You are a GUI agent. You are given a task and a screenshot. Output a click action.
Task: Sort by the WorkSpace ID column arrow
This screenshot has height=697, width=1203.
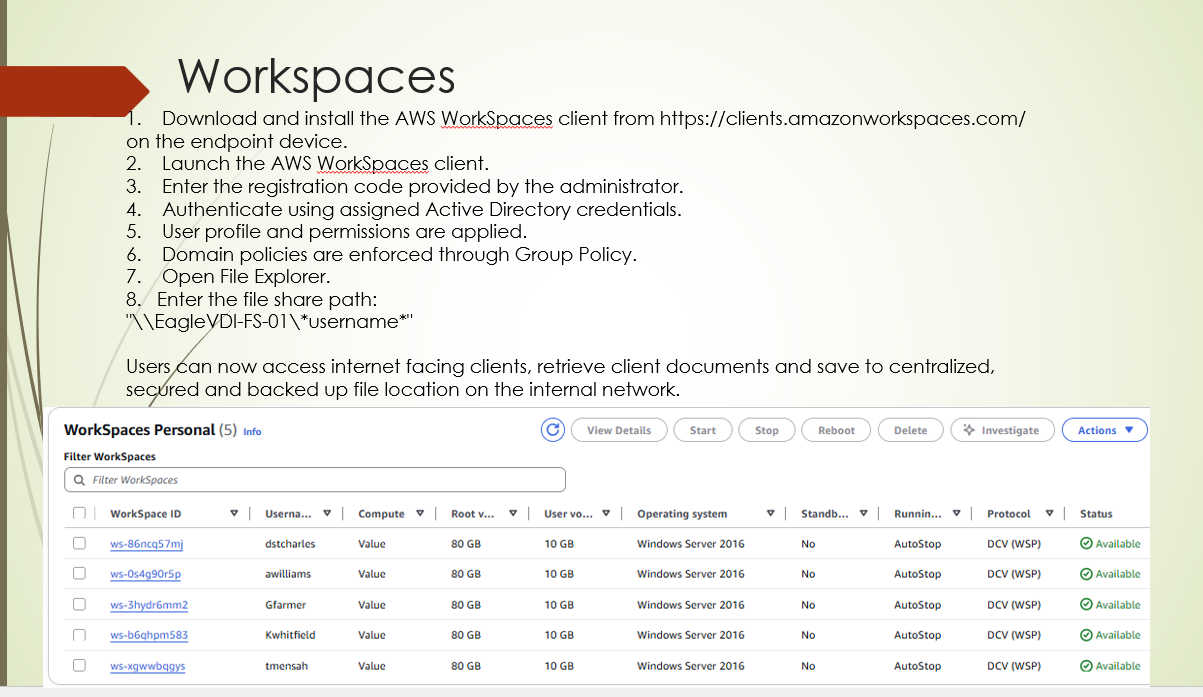(x=234, y=514)
